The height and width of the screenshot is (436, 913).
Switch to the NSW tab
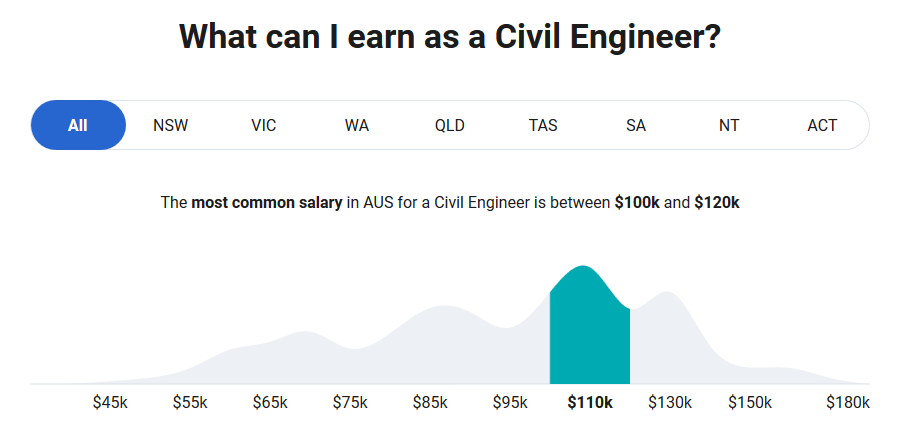[171, 125]
